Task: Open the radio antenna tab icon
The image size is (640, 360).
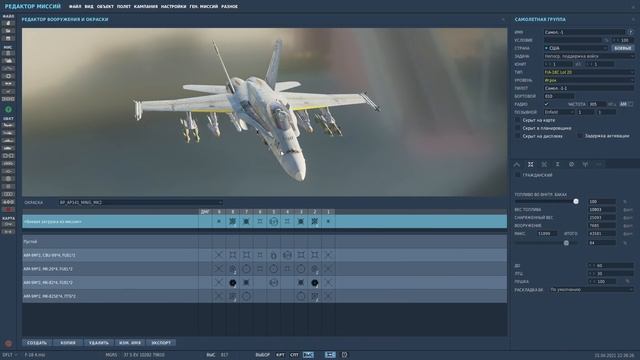Action: (x=585, y=164)
